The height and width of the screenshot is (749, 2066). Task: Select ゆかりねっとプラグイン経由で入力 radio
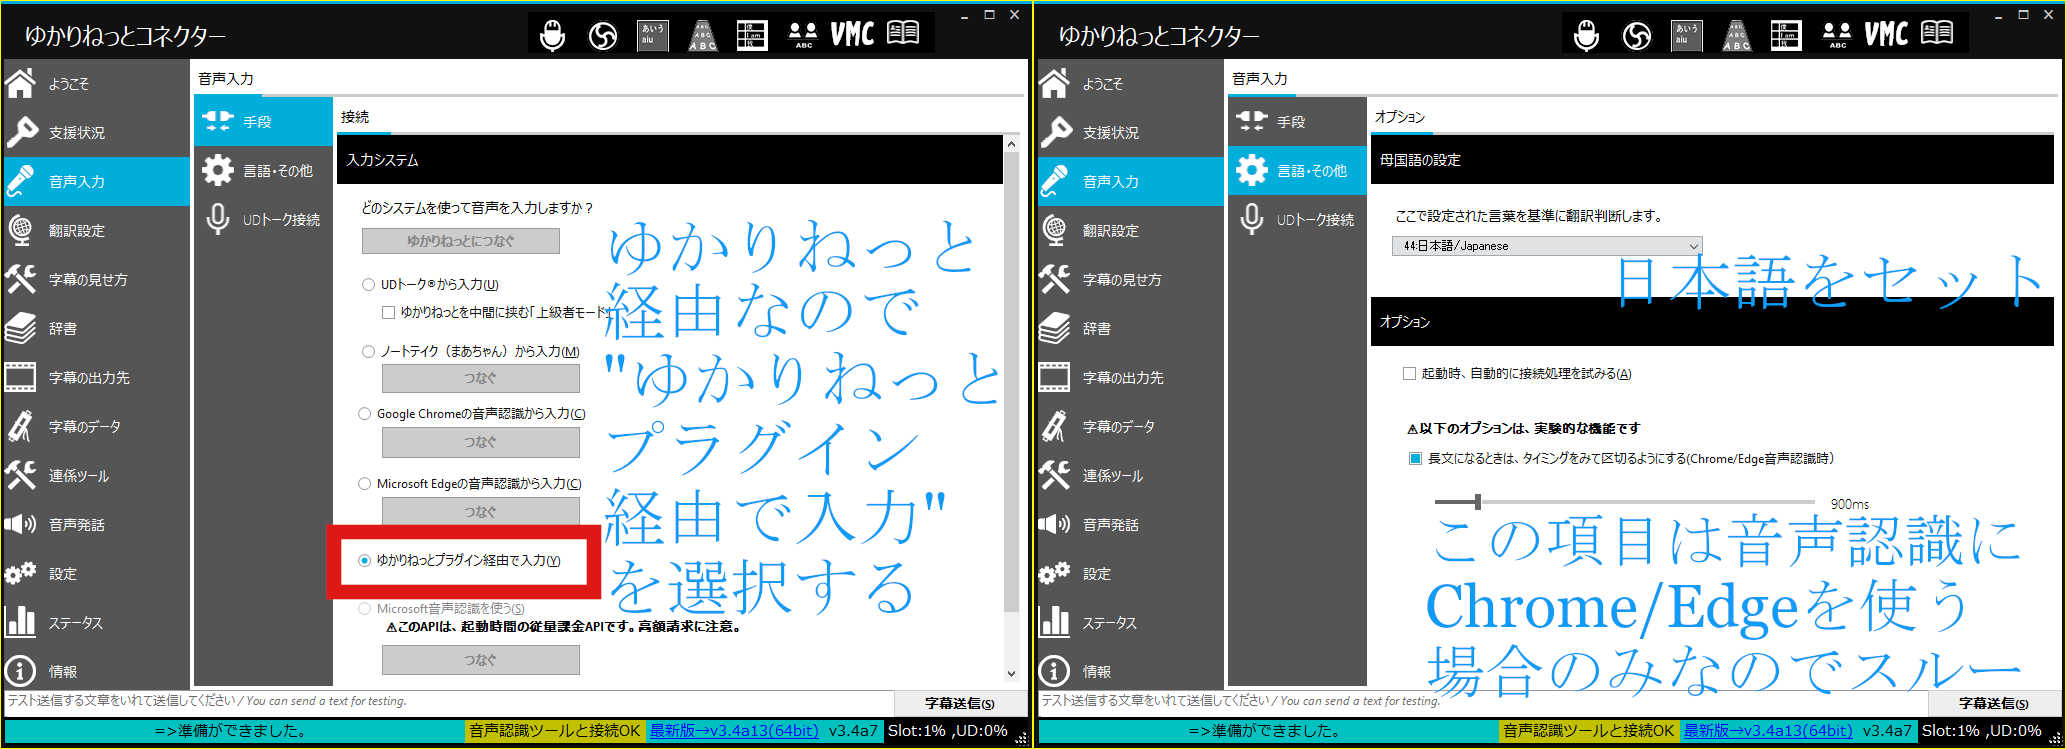pyautogui.click(x=365, y=561)
